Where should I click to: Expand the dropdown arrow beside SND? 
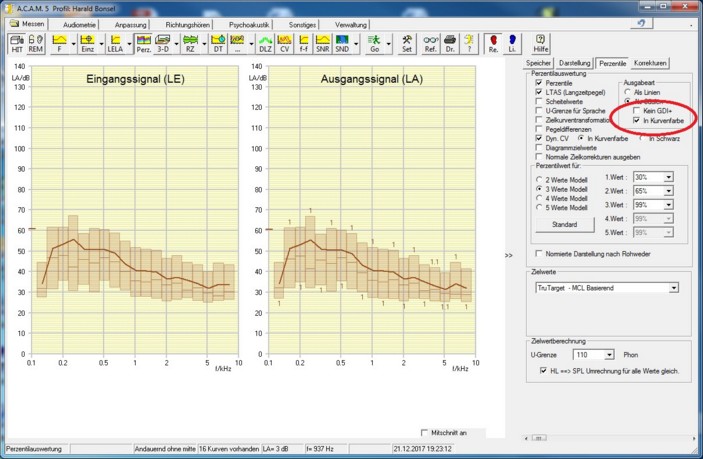pos(356,44)
